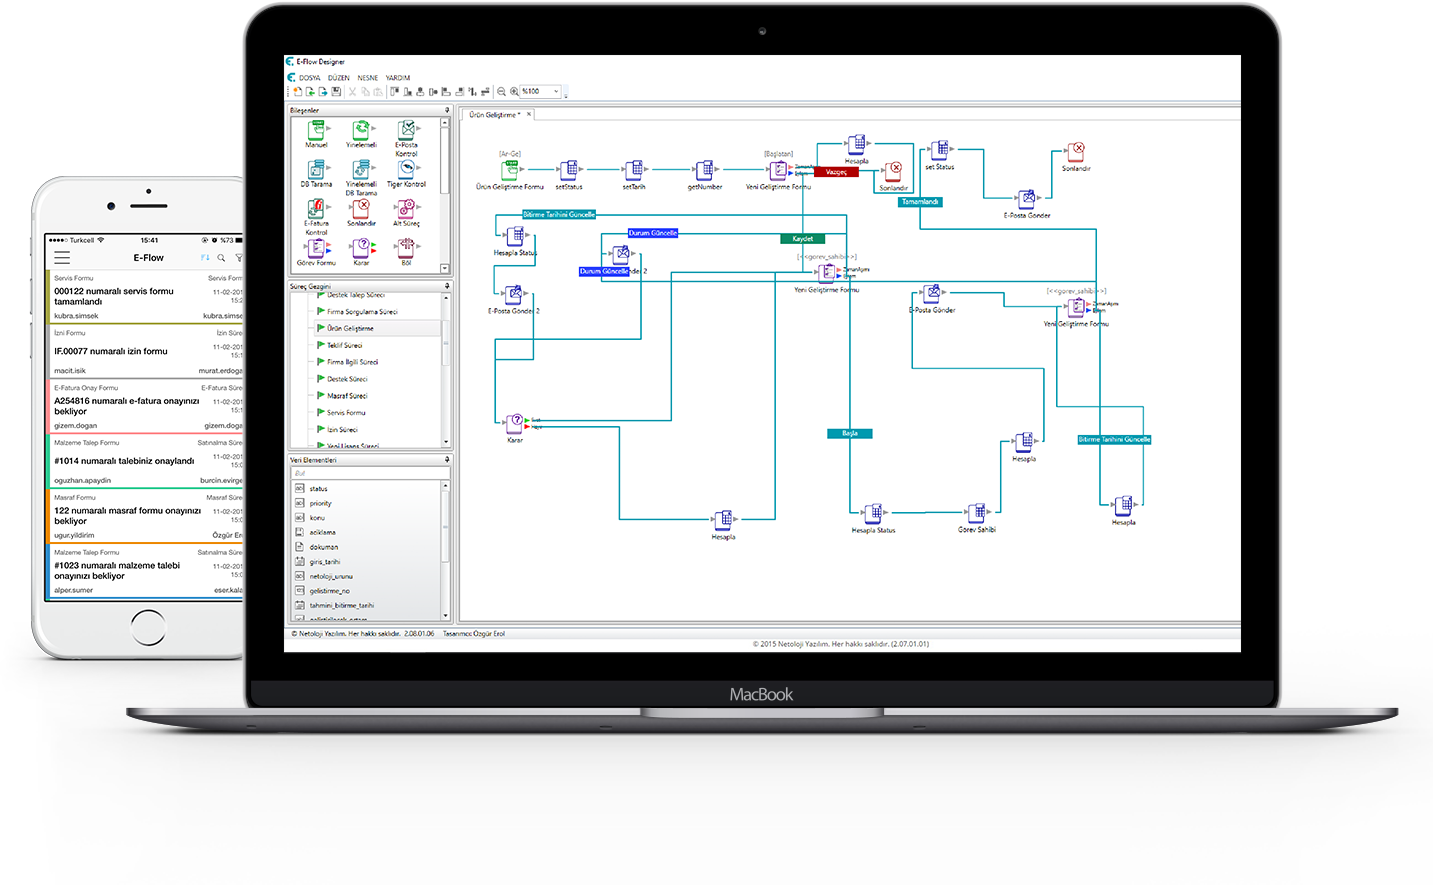Viewport: 1433px width, 885px height.
Task: Click the Bitirme Tarihini Güncelle label near Hesapla Status
Action: (559, 214)
